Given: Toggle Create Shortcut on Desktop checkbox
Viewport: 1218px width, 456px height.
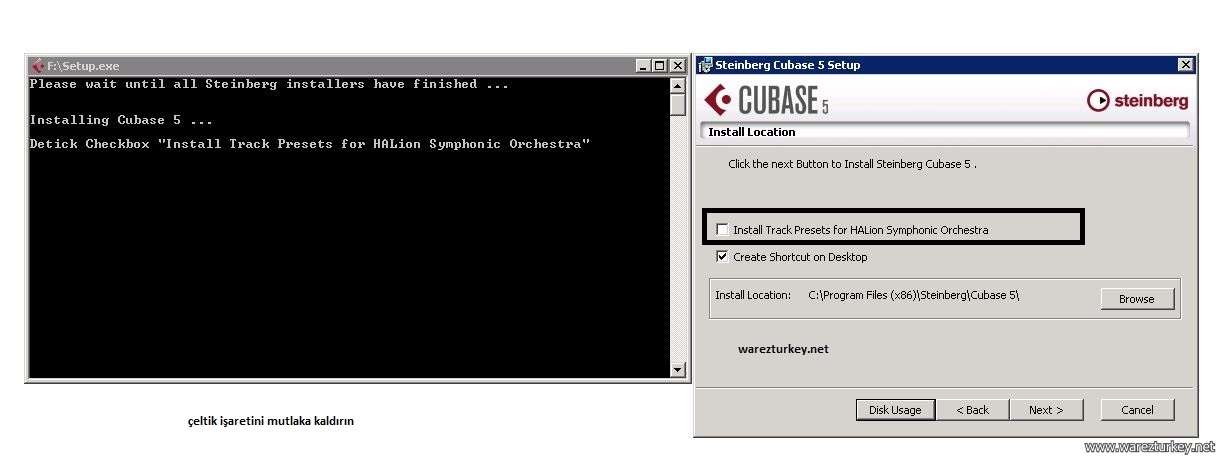Looking at the screenshot, I should [722, 257].
